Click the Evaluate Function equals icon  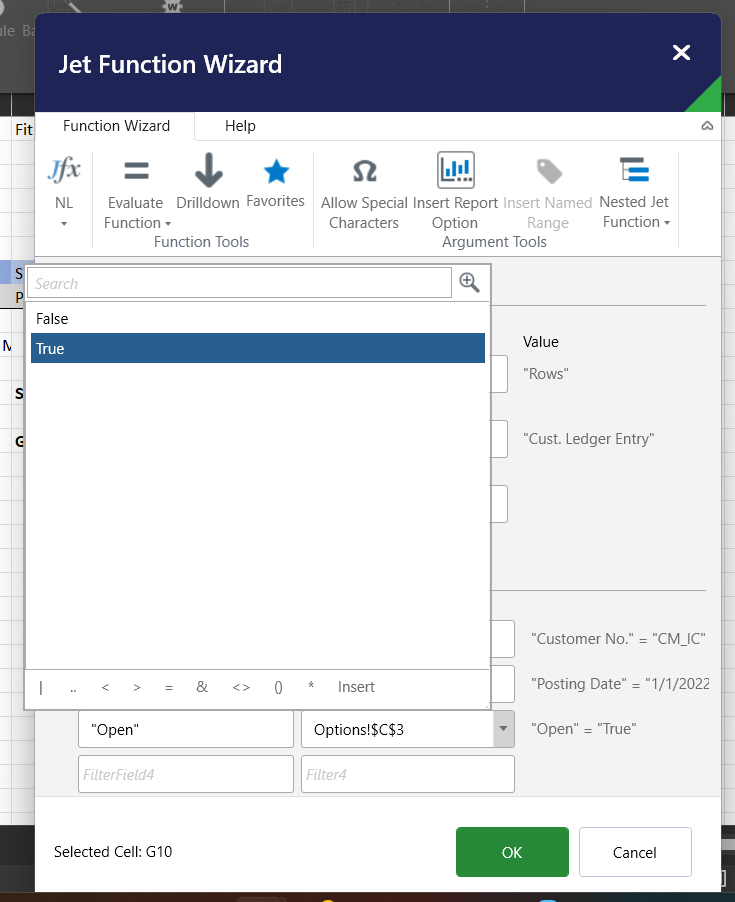(136, 171)
